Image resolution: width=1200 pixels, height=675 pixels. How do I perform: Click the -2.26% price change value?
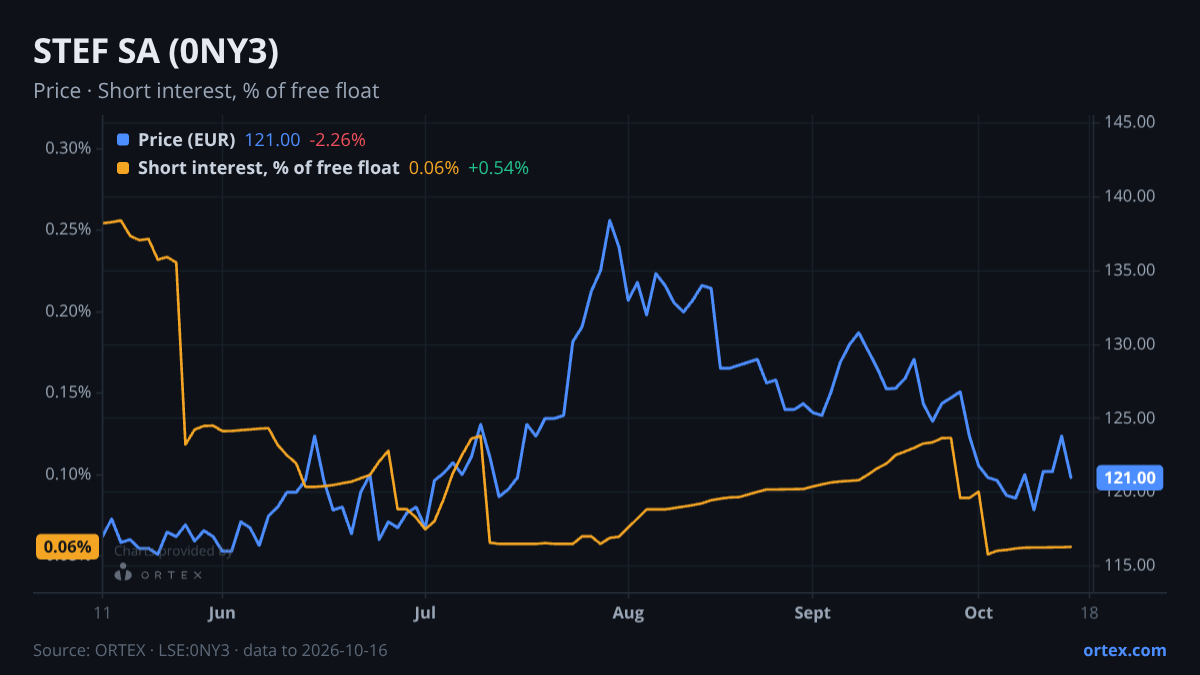tap(337, 140)
